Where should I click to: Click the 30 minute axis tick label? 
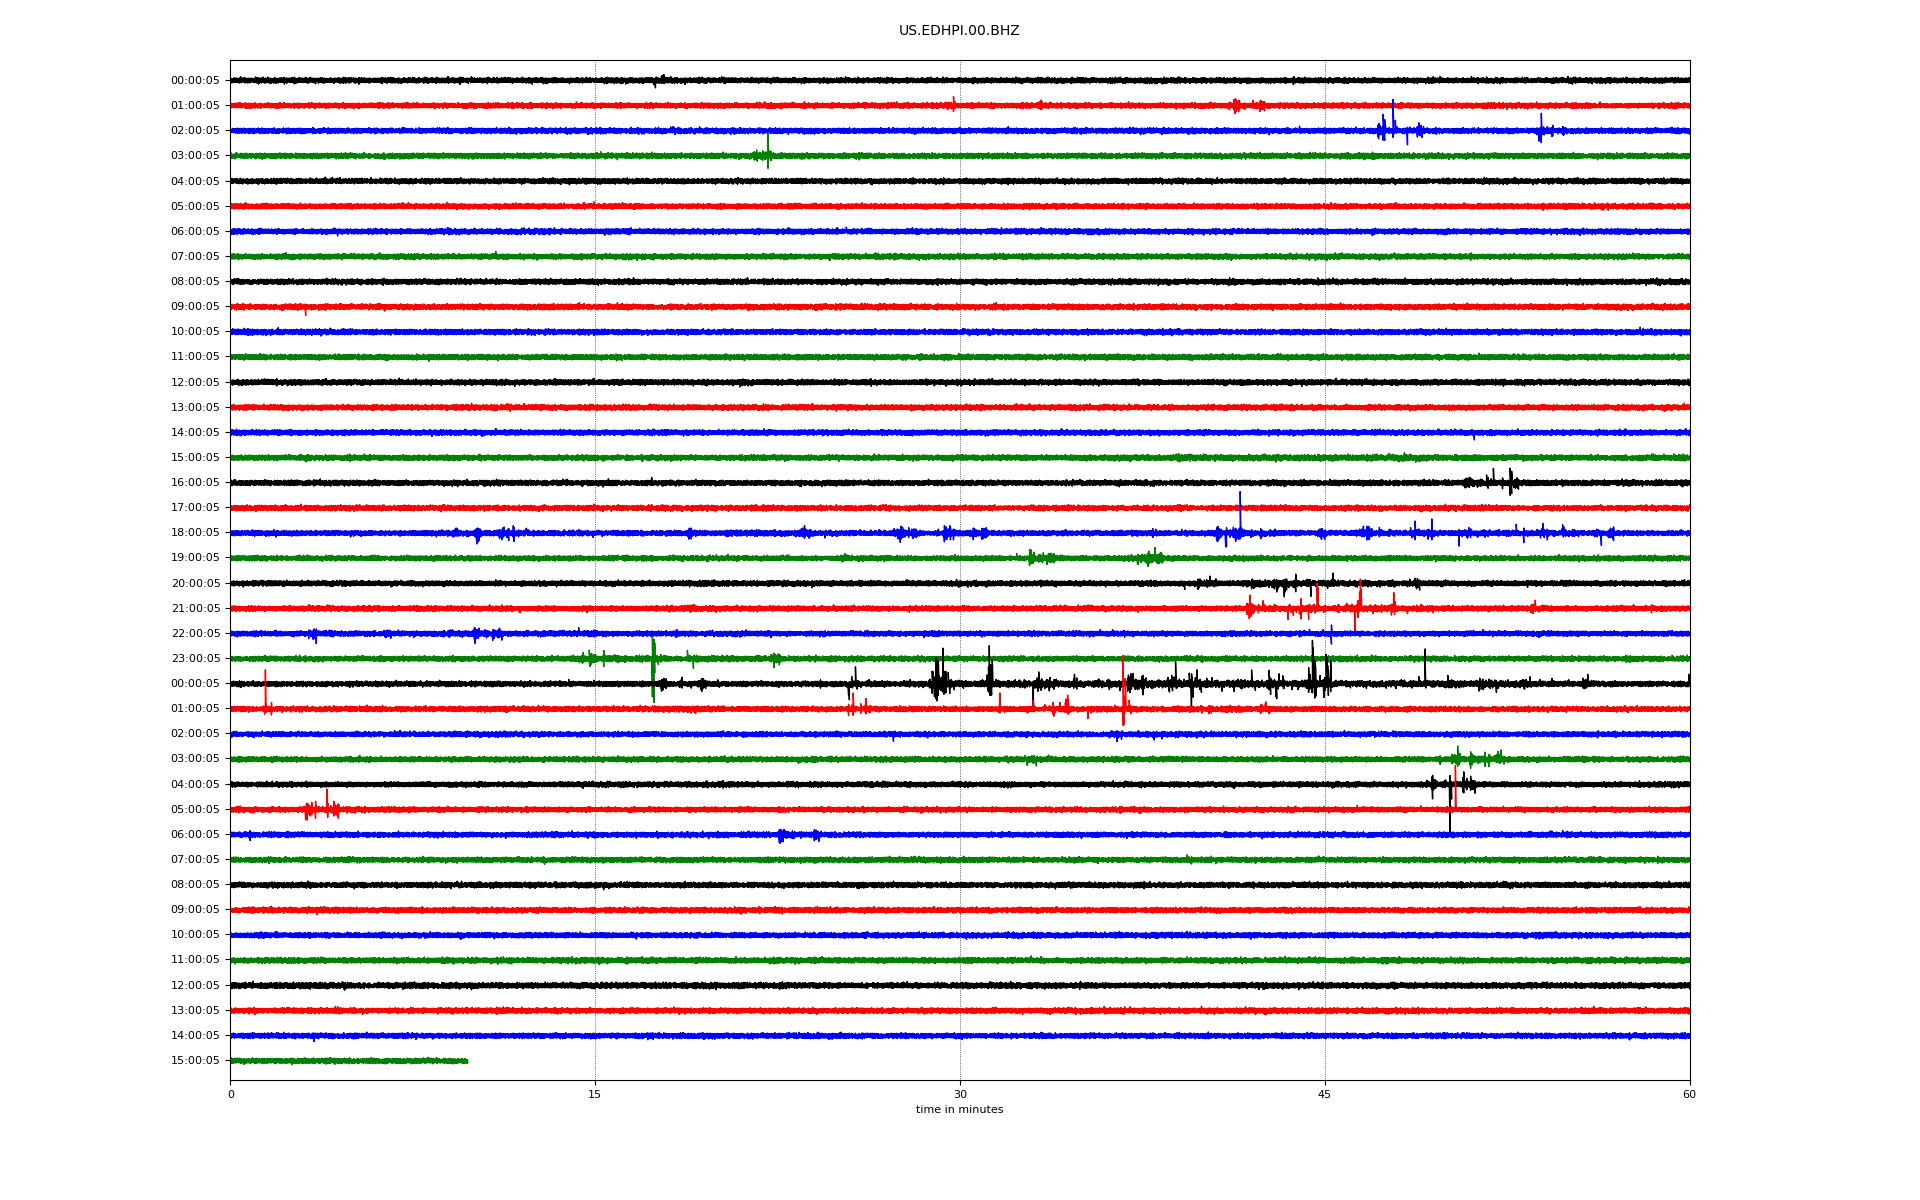coord(960,1095)
